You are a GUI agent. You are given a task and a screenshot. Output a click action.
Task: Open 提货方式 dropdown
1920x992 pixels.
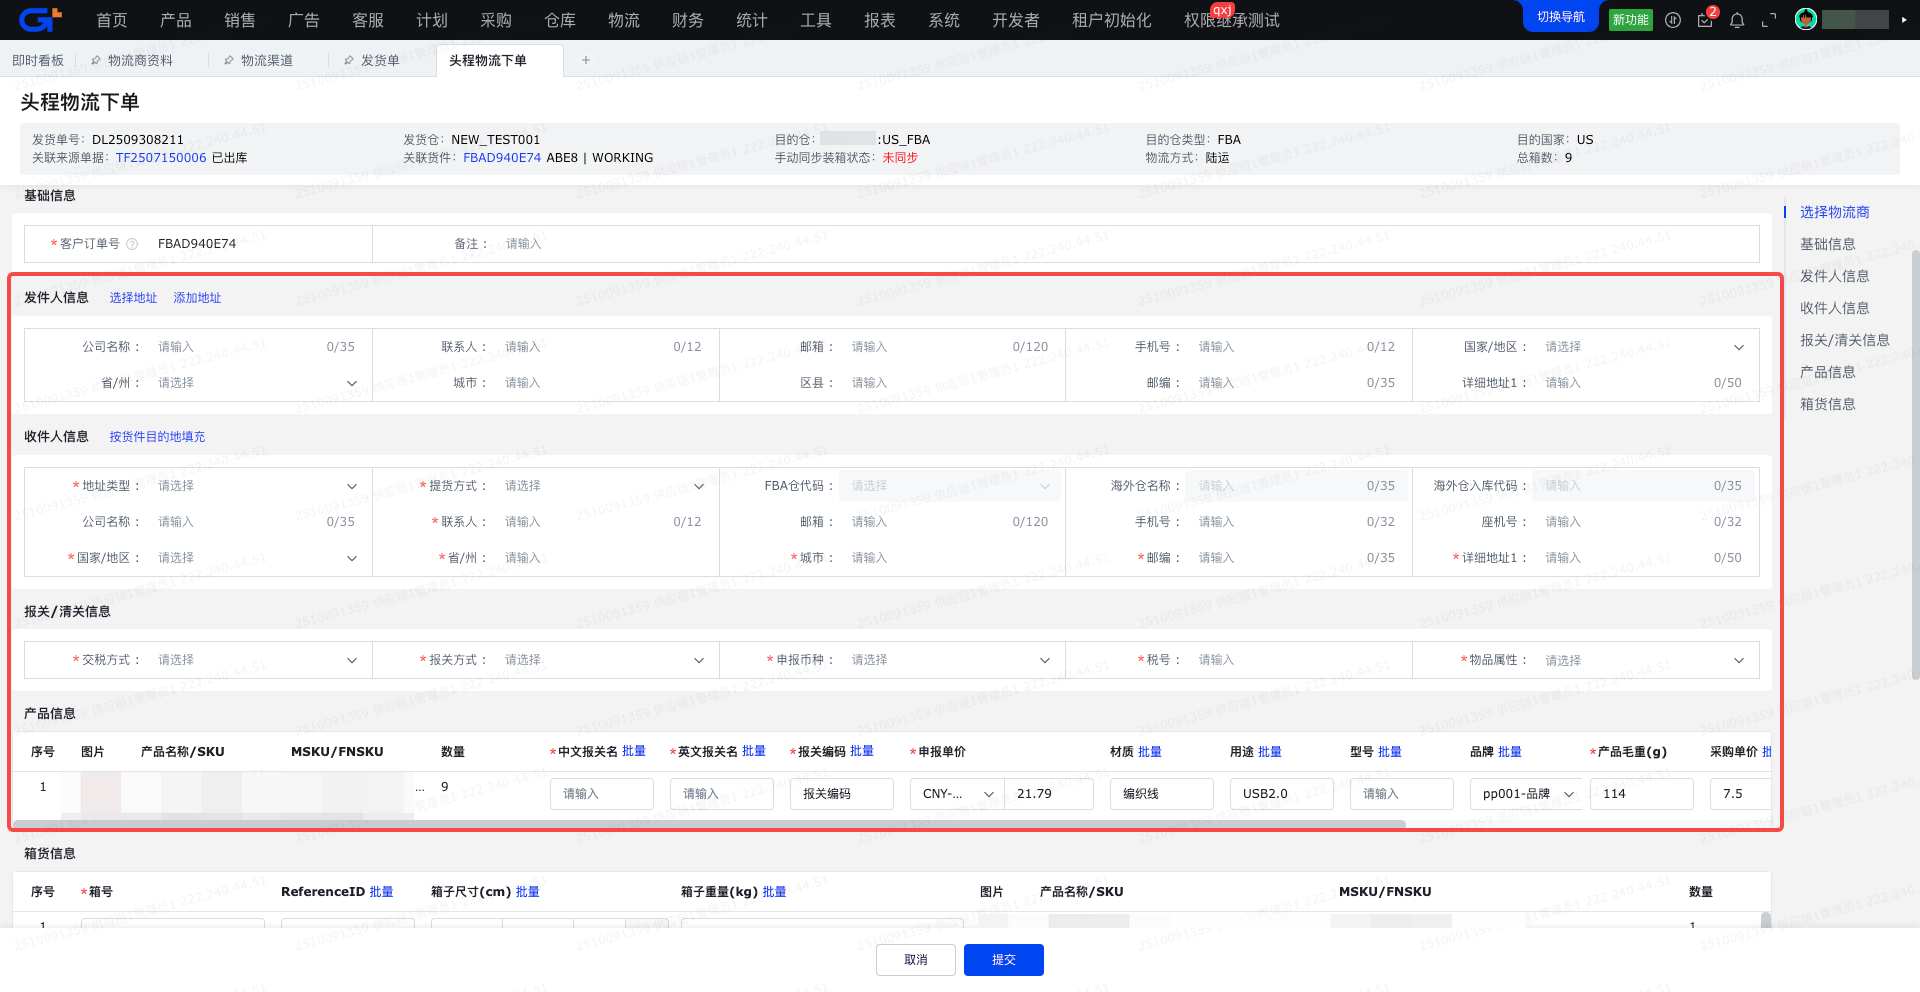pos(604,486)
